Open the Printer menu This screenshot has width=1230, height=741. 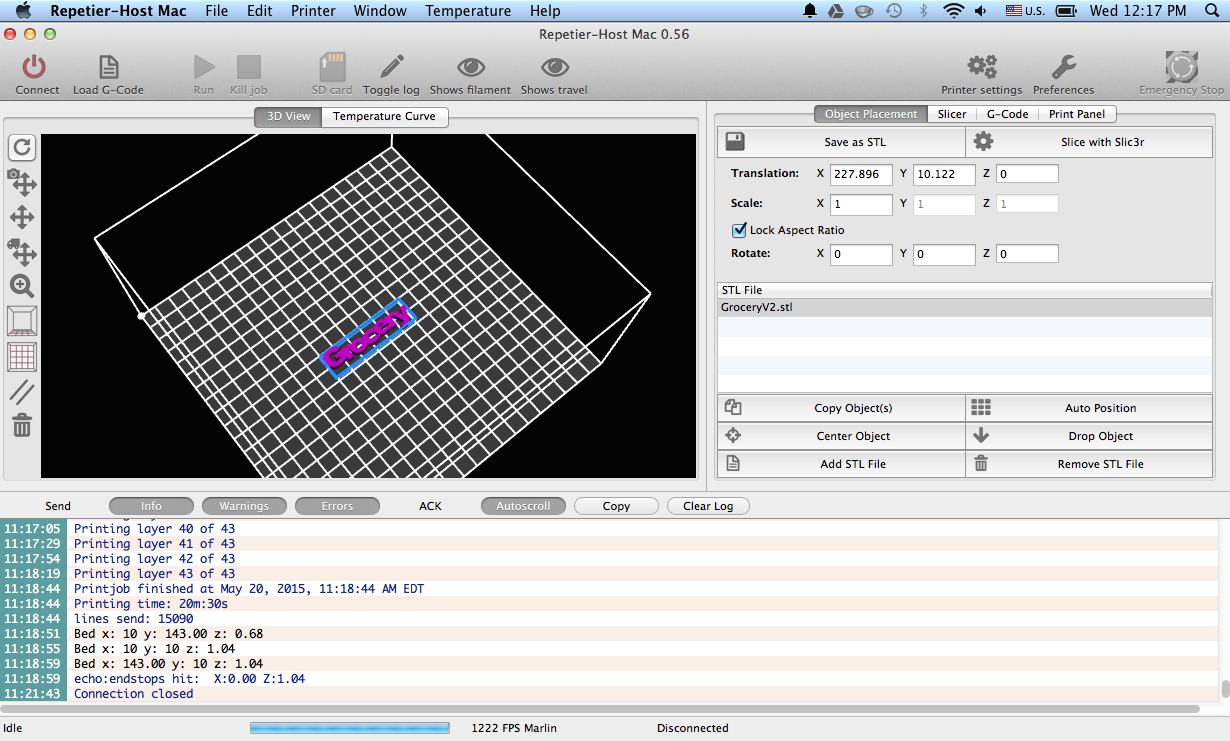click(x=313, y=11)
